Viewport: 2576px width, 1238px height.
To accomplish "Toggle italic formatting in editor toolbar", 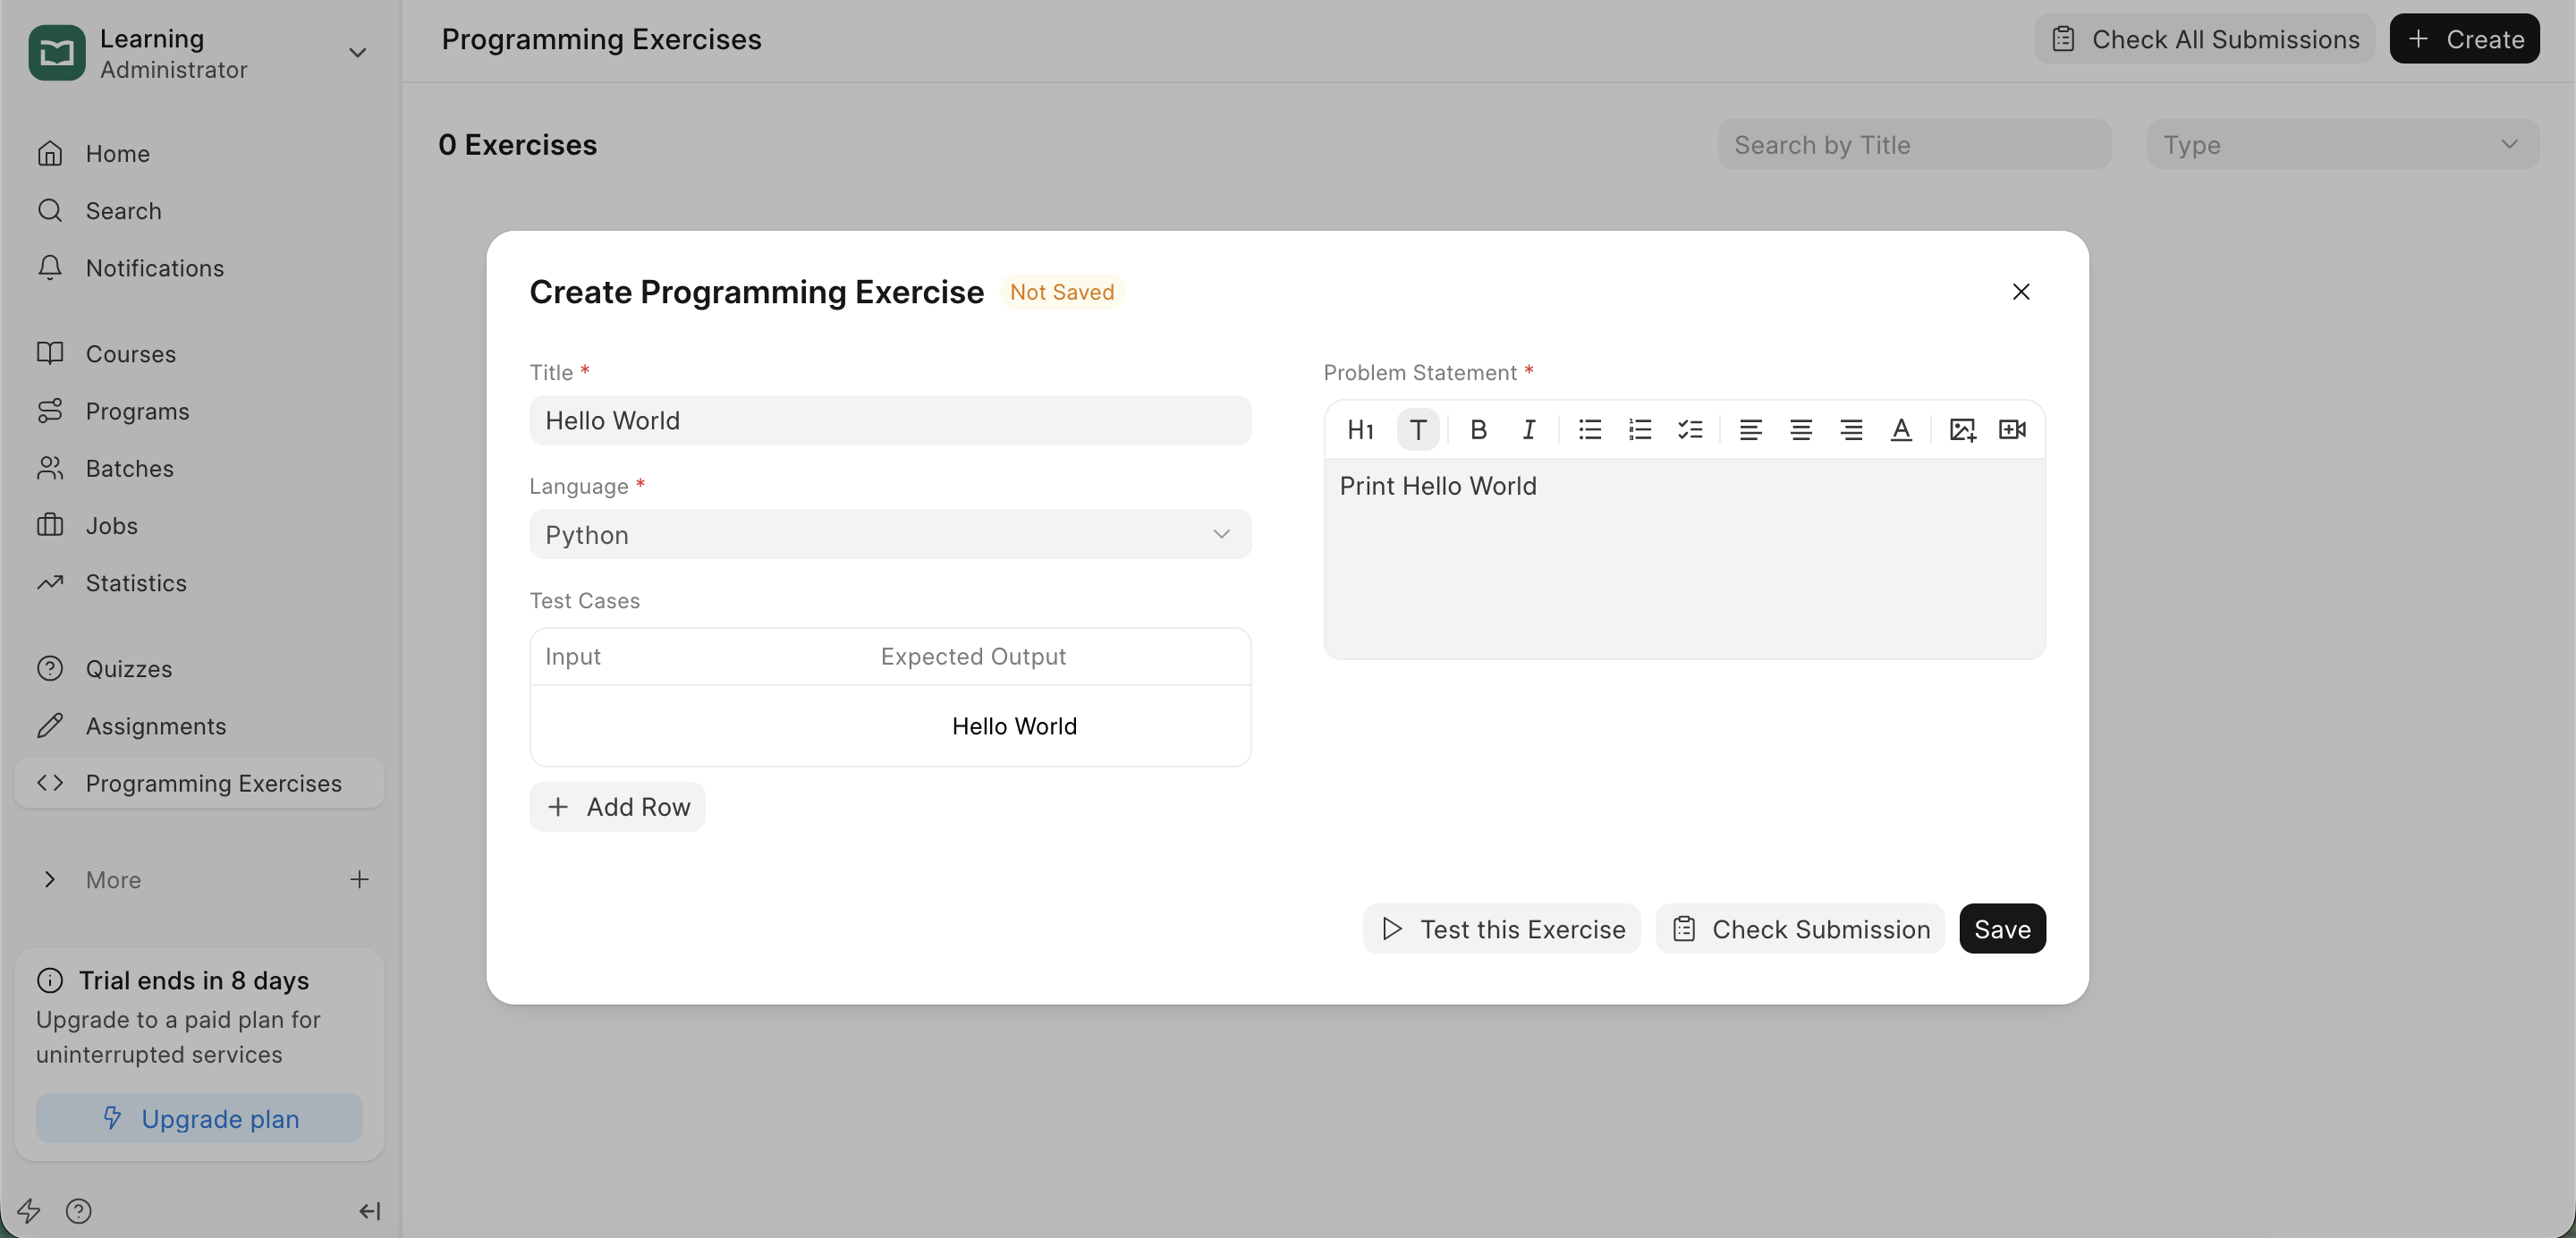I will [1528, 430].
